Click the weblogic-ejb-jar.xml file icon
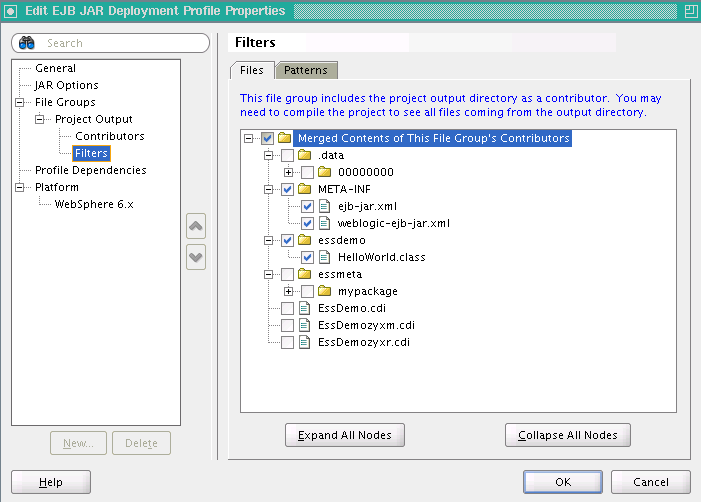The height and width of the screenshot is (502, 701). tap(325, 223)
